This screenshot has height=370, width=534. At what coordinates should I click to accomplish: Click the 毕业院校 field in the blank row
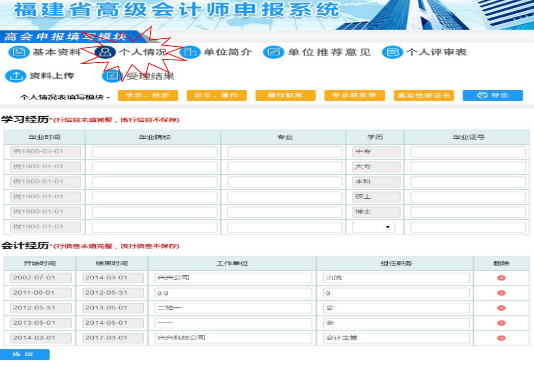tap(155, 227)
